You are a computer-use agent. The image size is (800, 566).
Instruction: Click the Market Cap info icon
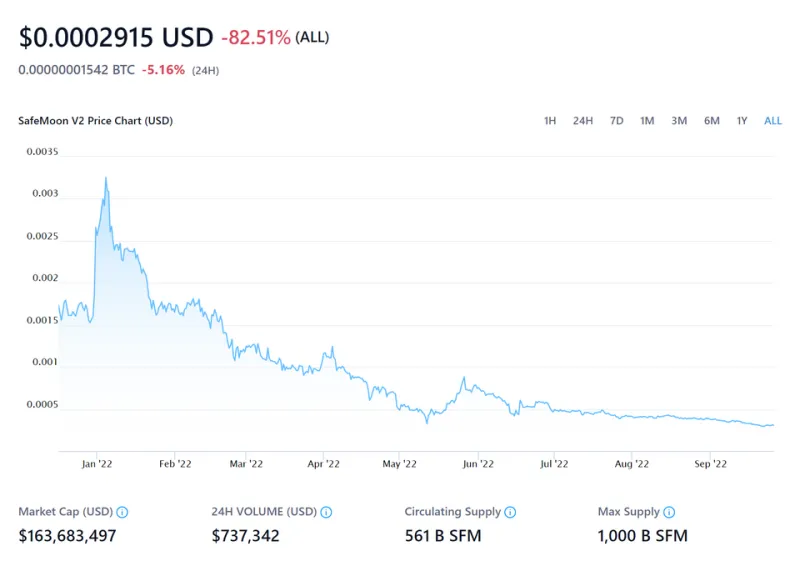pos(122,512)
